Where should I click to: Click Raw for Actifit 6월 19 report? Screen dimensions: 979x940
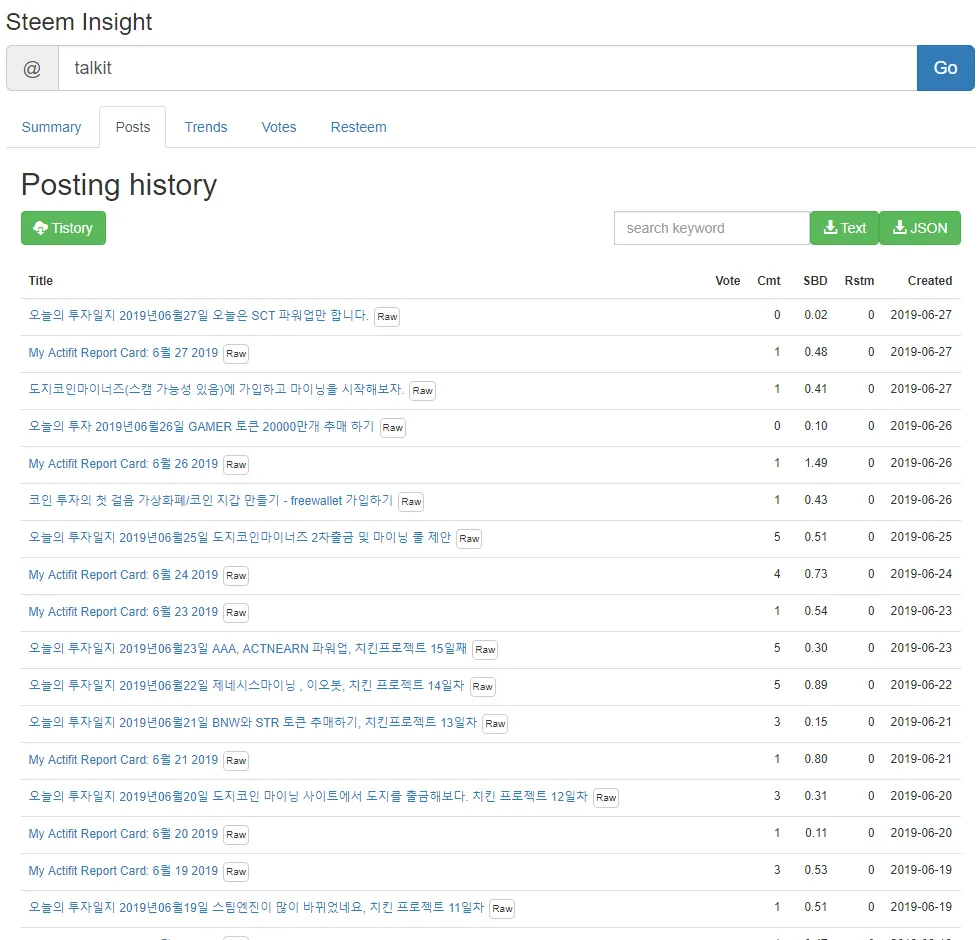click(236, 872)
